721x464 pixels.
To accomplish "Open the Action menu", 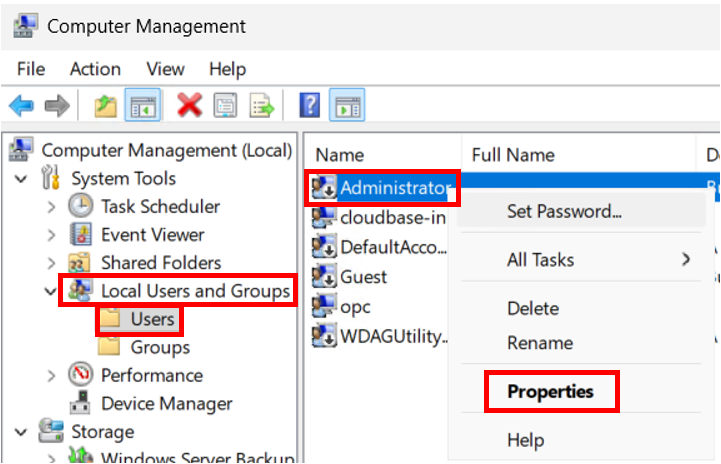I will pos(95,69).
